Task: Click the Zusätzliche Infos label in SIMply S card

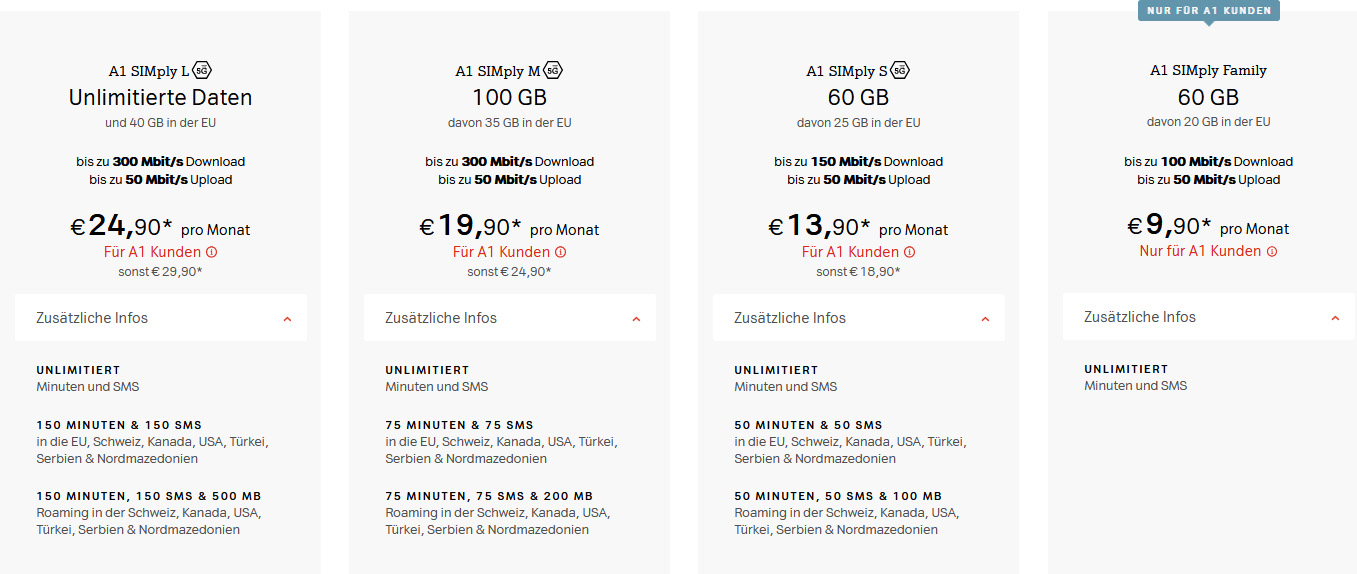Action: tap(790, 318)
